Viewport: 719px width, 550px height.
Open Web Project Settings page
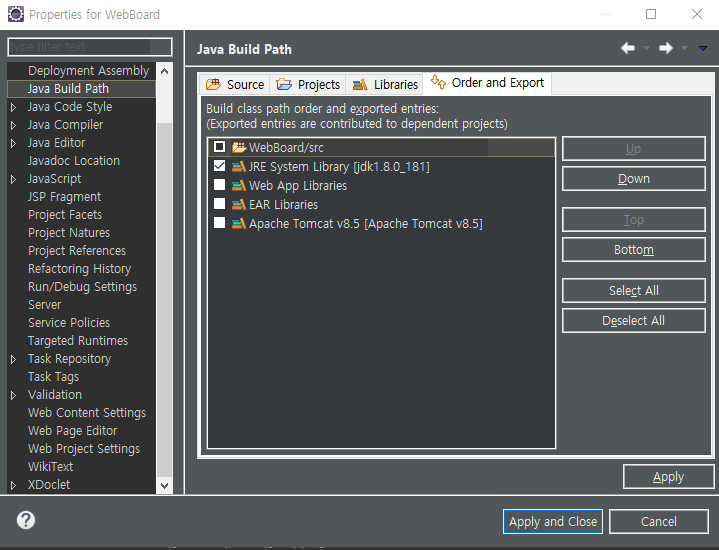tap(83, 449)
